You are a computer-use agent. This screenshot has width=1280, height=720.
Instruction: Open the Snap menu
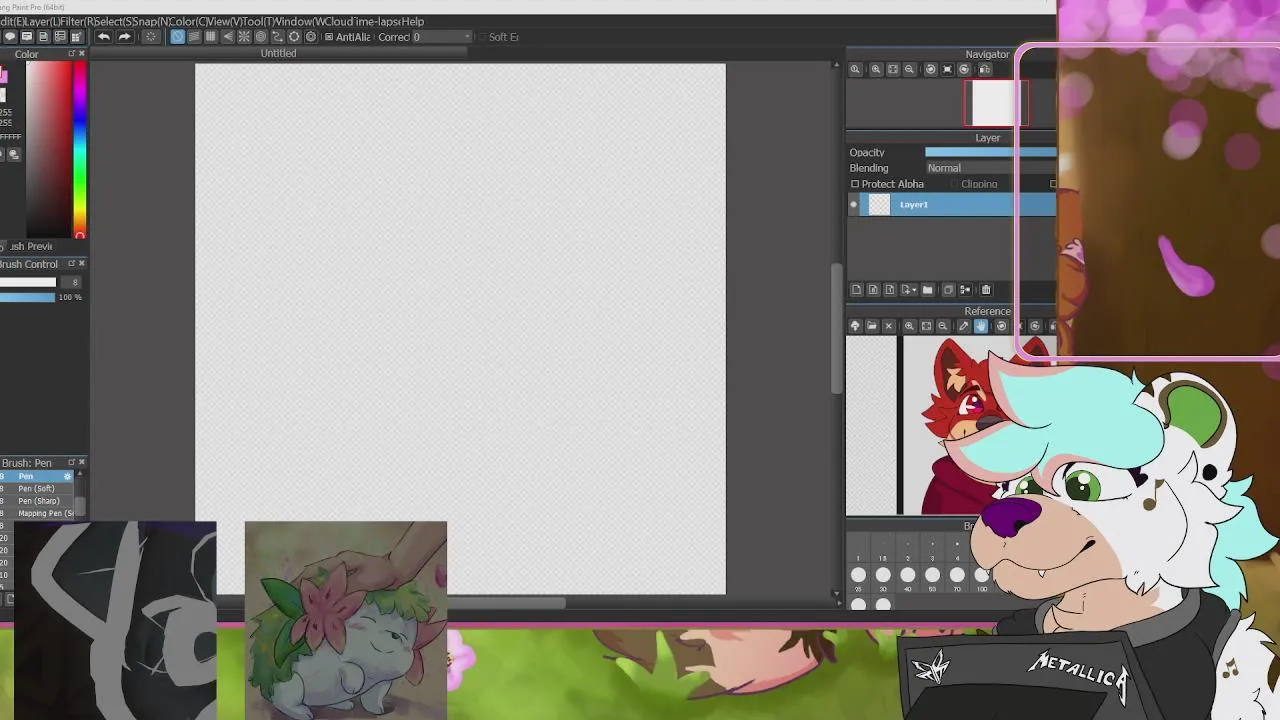click(151, 21)
